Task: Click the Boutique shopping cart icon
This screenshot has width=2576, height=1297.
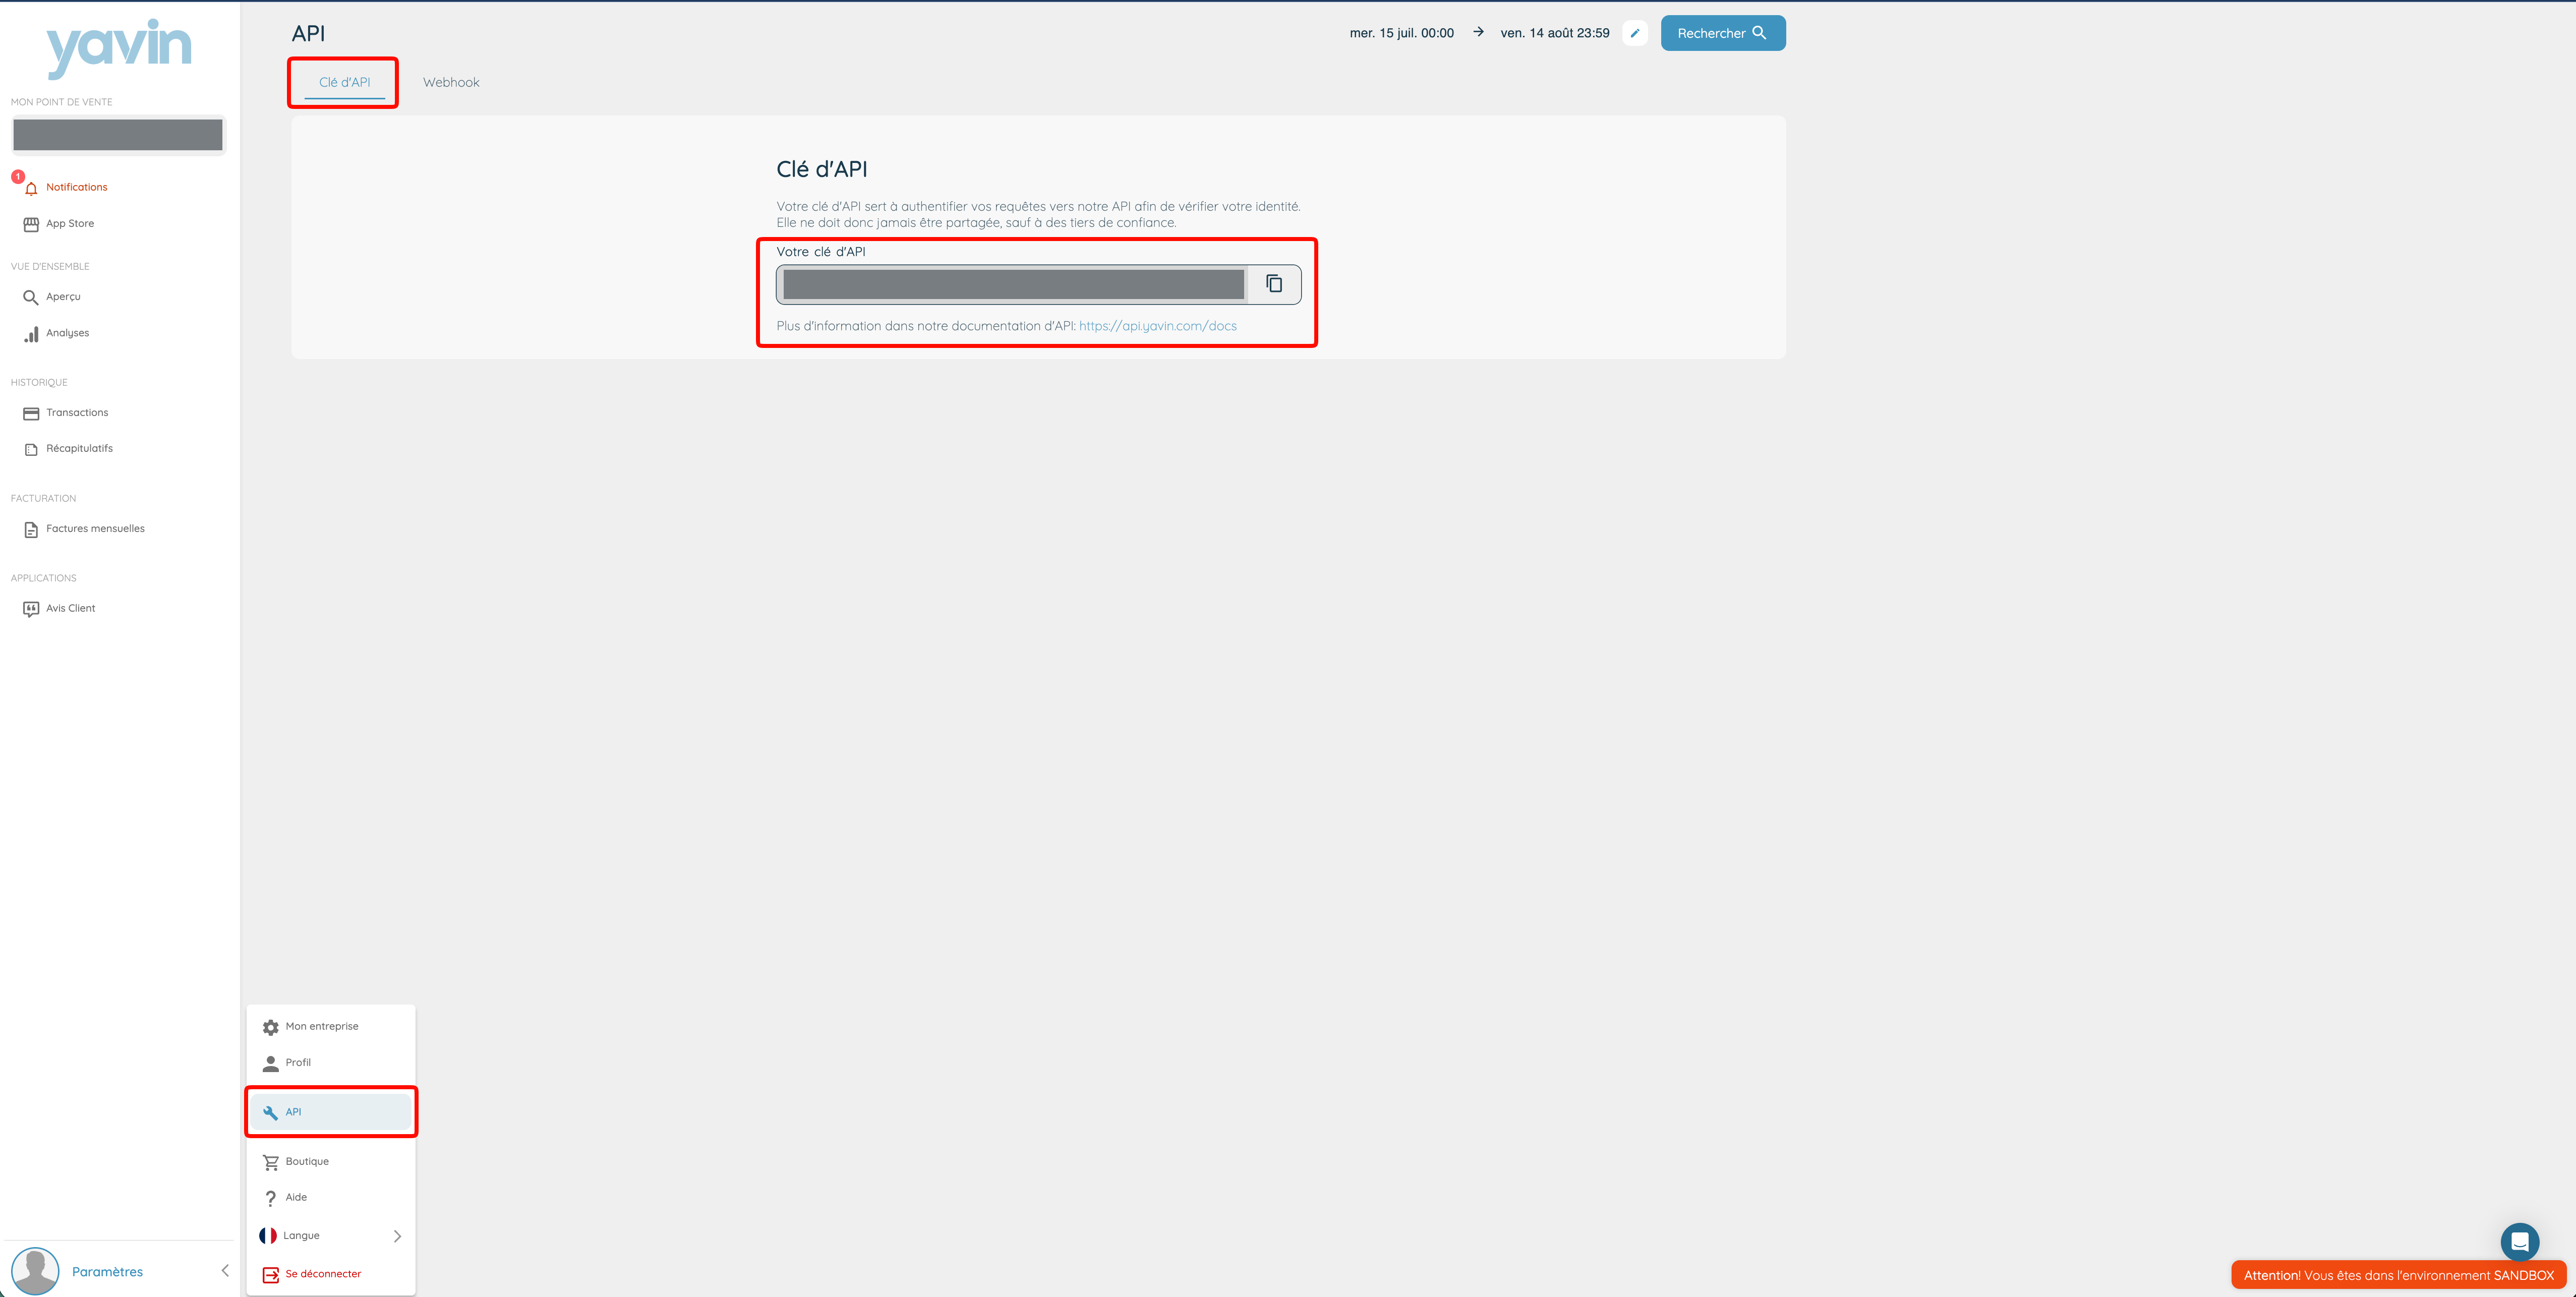Action: [x=270, y=1162]
